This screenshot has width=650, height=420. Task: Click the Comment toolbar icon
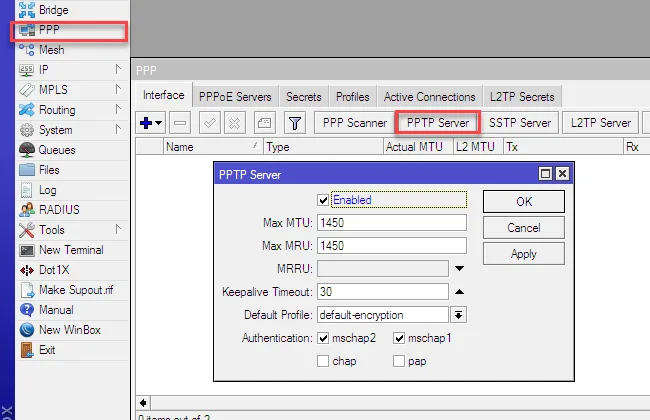(x=263, y=123)
